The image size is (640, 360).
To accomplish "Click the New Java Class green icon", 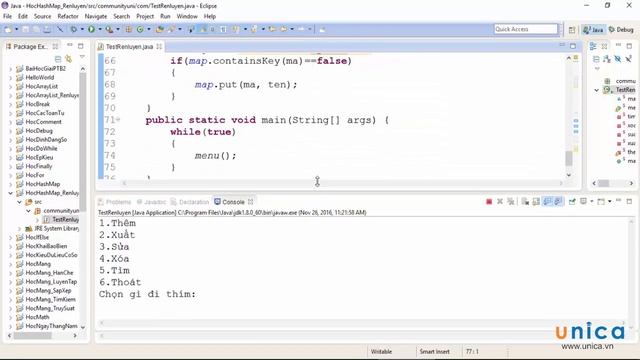I will click(140, 29).
